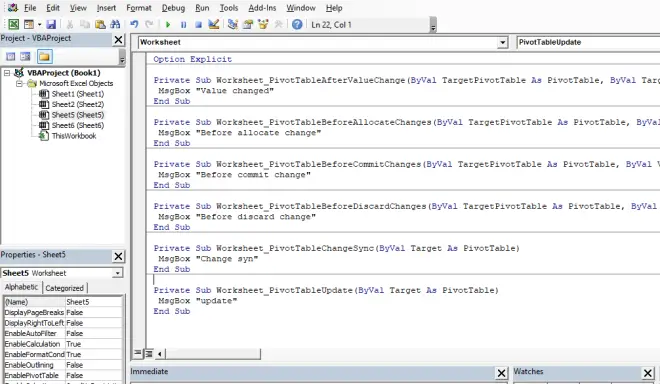The height and width of the screenshot is (384, 660).
Task: Click the Cut scissors icon
Action: 70,24
